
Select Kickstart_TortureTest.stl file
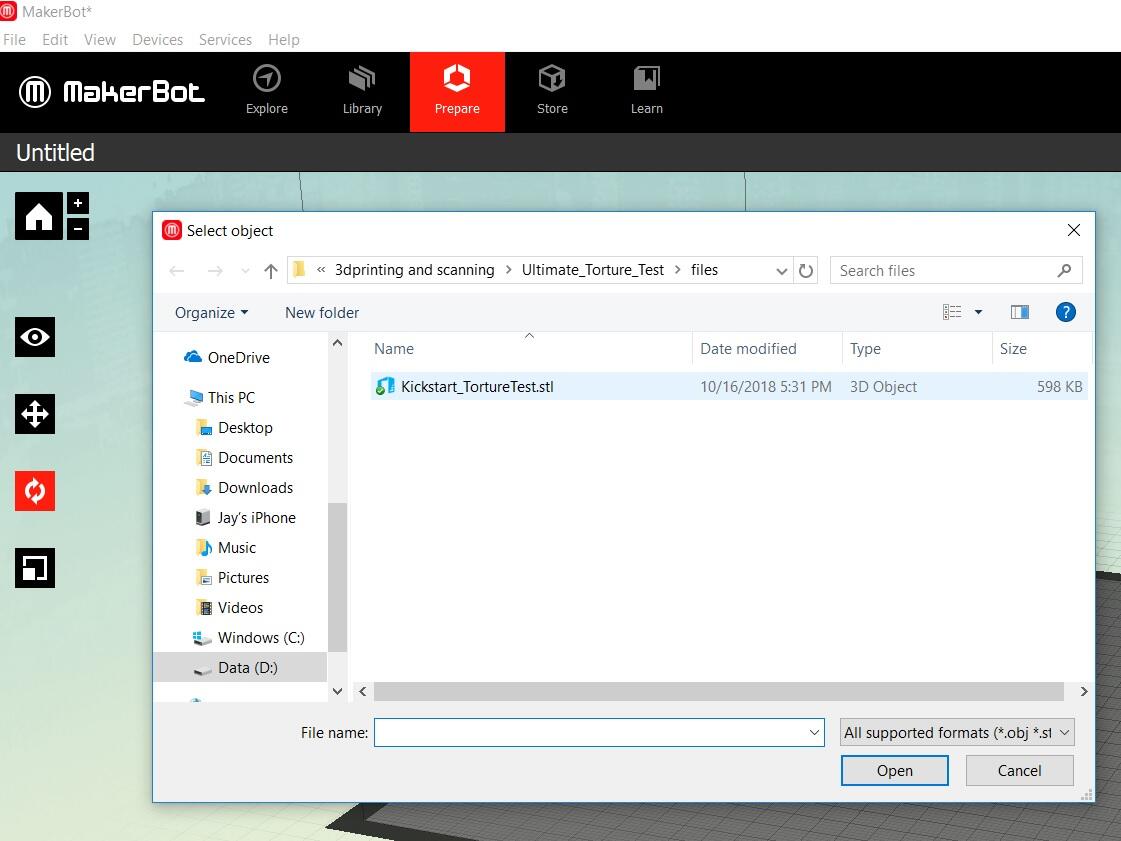click(729, 387)
